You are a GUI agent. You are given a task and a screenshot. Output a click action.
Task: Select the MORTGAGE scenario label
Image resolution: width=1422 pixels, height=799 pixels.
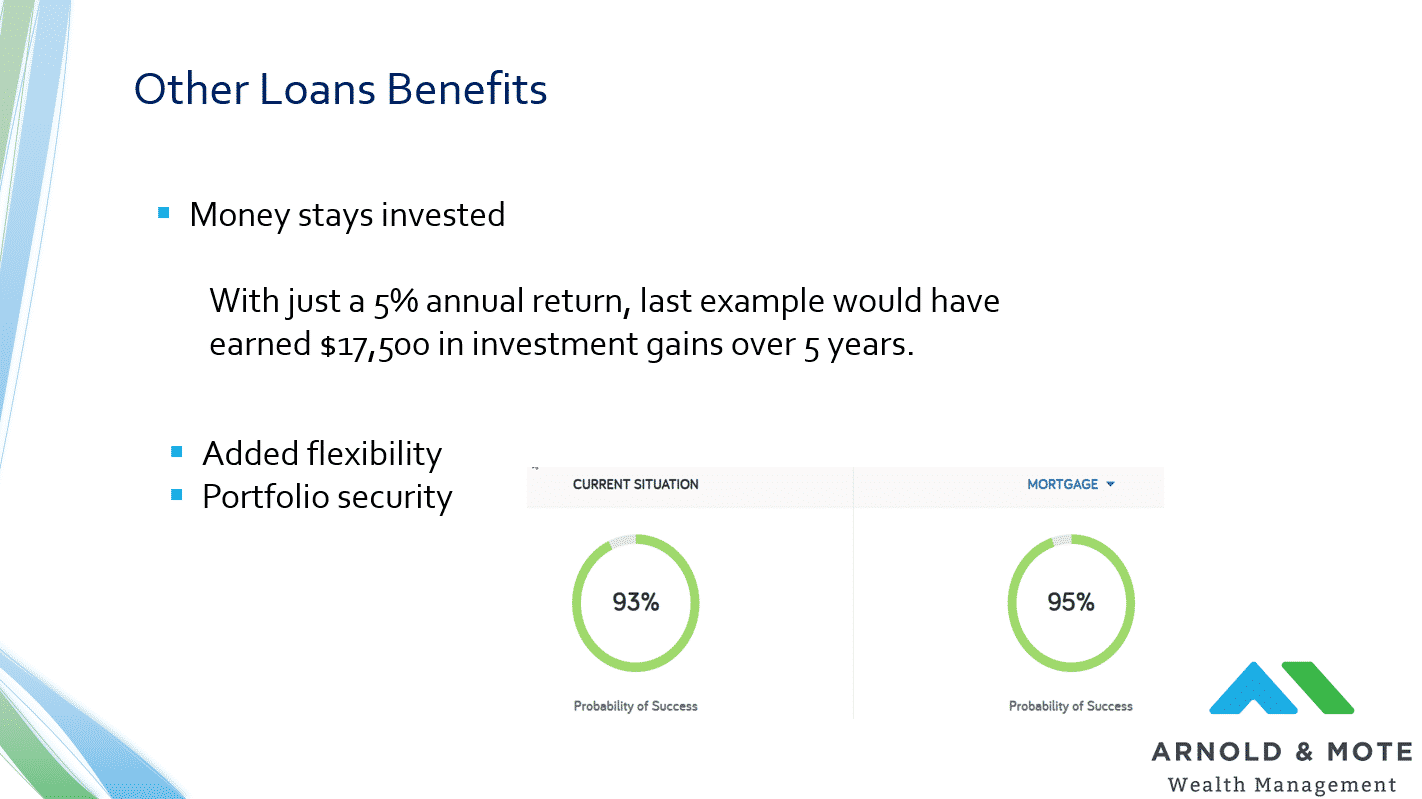click(1062, 484)
